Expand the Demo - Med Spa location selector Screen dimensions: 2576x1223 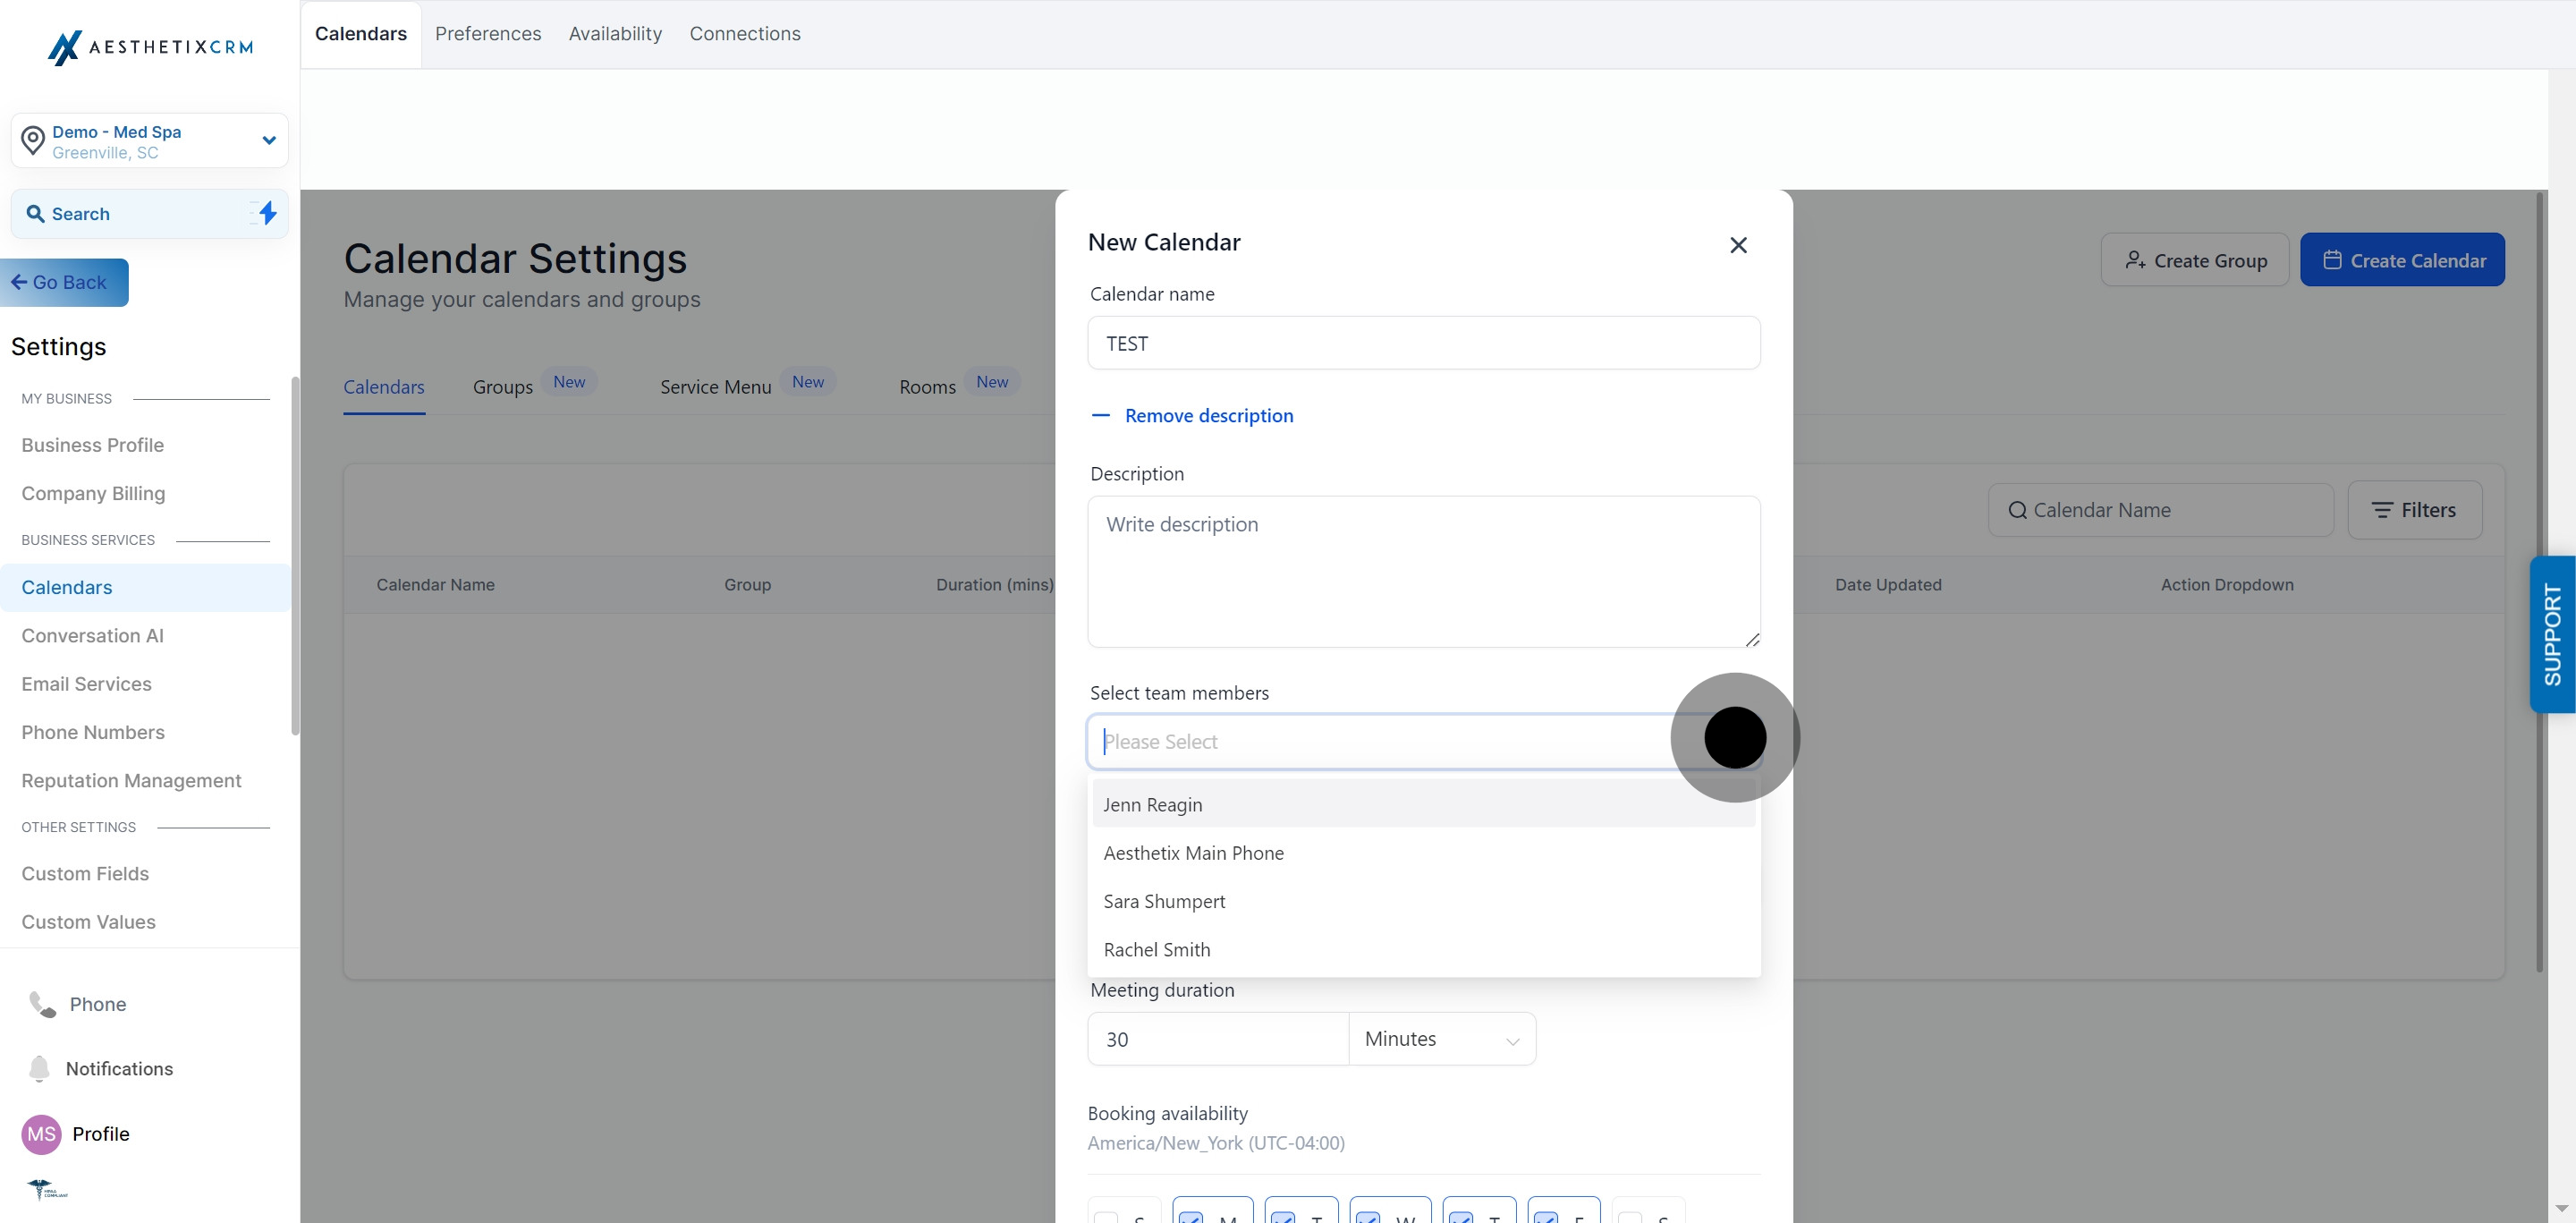pyautogui.click(x=150, y=141)
